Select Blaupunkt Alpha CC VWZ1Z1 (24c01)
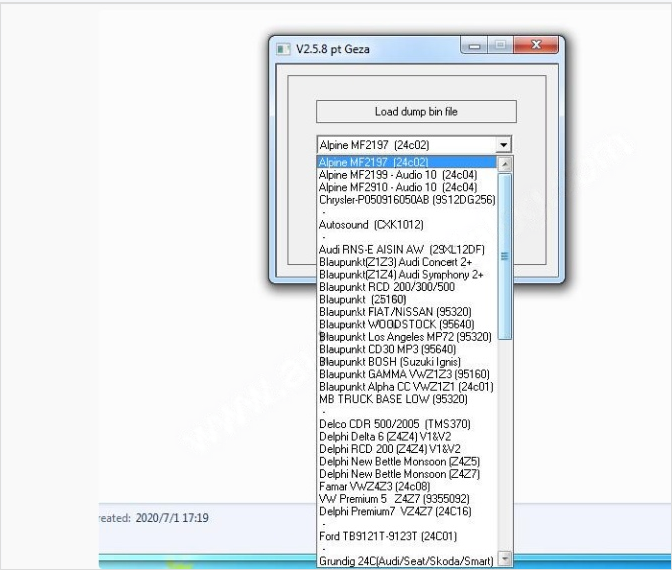The image size is (672, 570). [x=407, y=386]
